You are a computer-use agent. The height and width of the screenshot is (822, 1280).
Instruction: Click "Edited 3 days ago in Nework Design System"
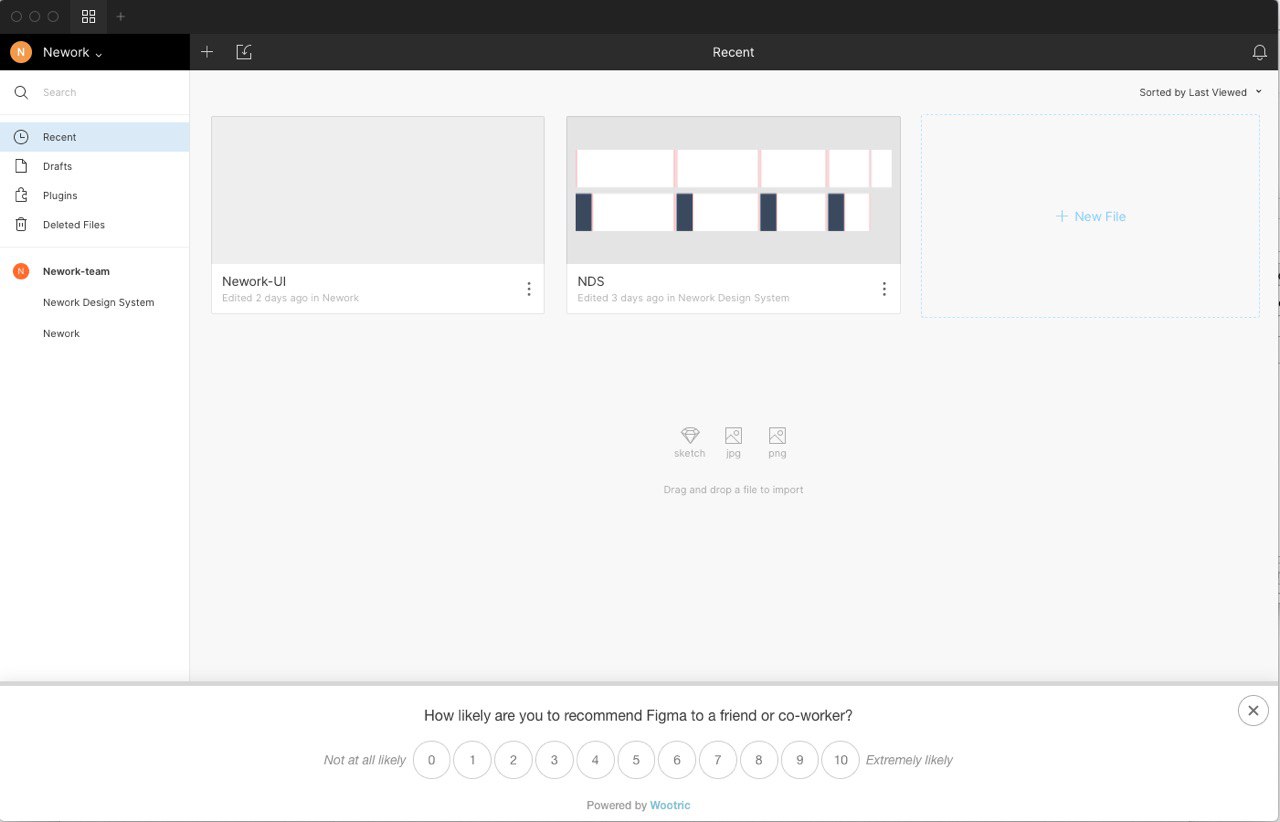coord(683,298)
